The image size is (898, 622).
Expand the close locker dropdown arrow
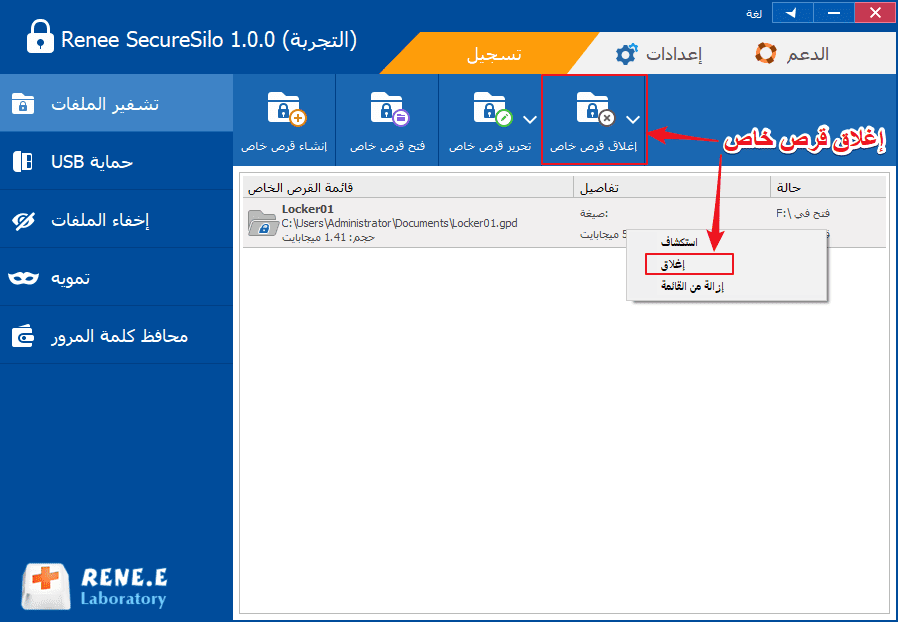coord(633,120)
